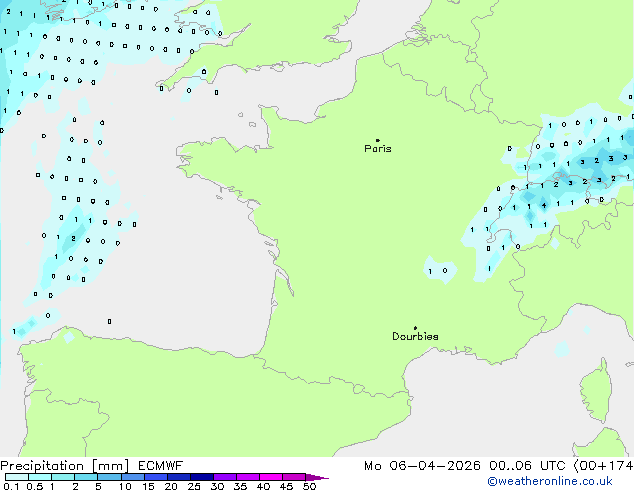Image resolution: width=634 pixels, height=490 pixels.
Task: Select the 0.5–1 mm legend color segment
Action: [x=40, y=477]
